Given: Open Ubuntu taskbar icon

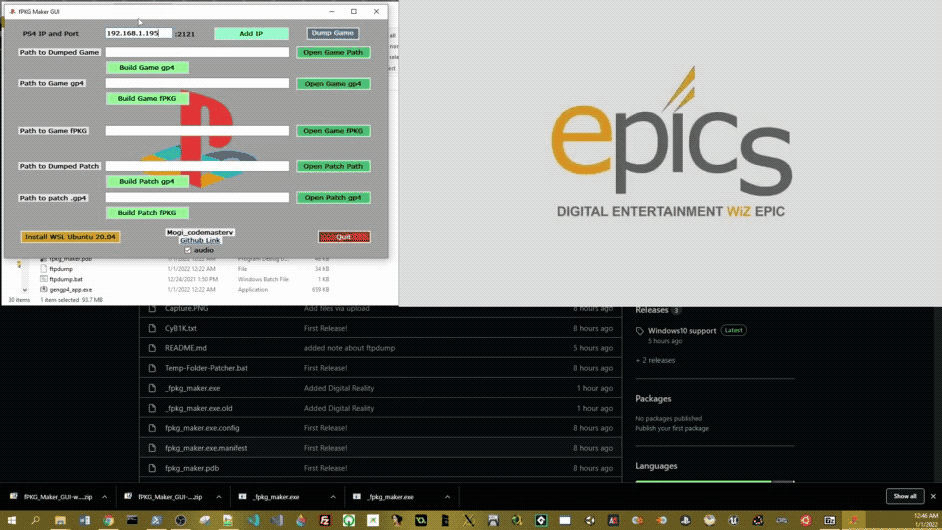Looking at the screenshot, I should pyautogui.click(x=805, y=520).
